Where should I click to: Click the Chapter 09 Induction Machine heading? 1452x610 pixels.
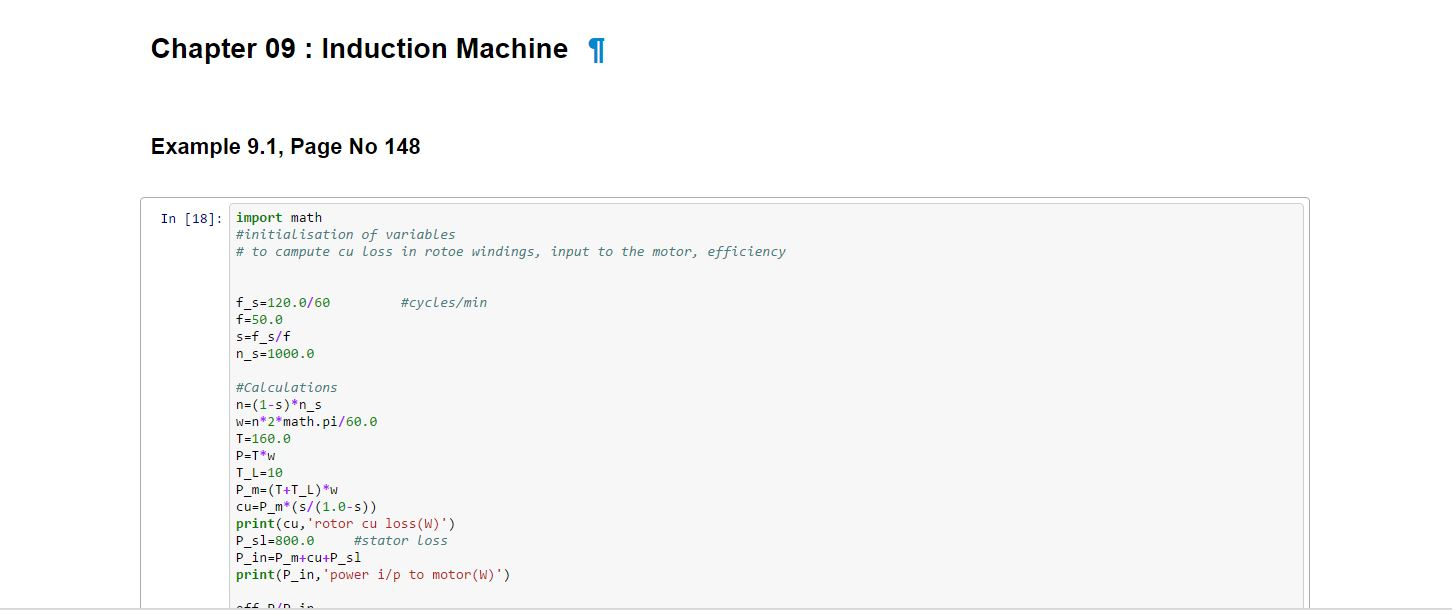click(359, 49)
